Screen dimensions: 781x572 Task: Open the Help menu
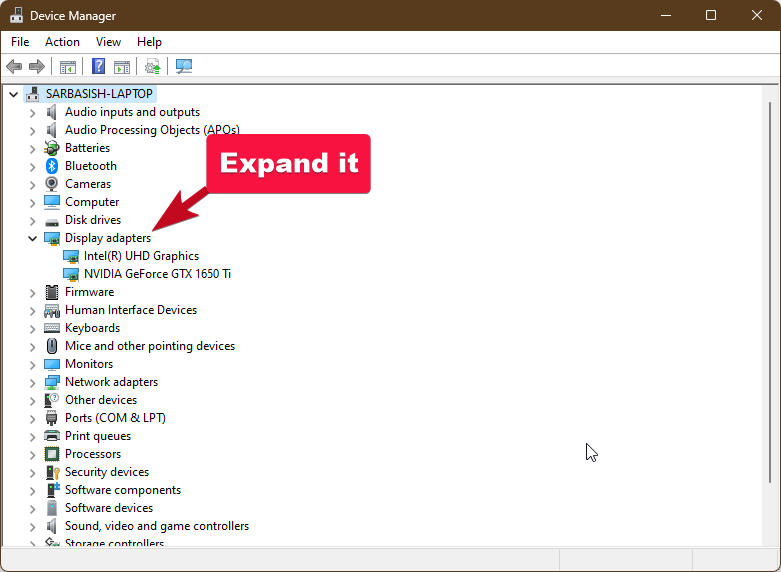pos(149,42)
